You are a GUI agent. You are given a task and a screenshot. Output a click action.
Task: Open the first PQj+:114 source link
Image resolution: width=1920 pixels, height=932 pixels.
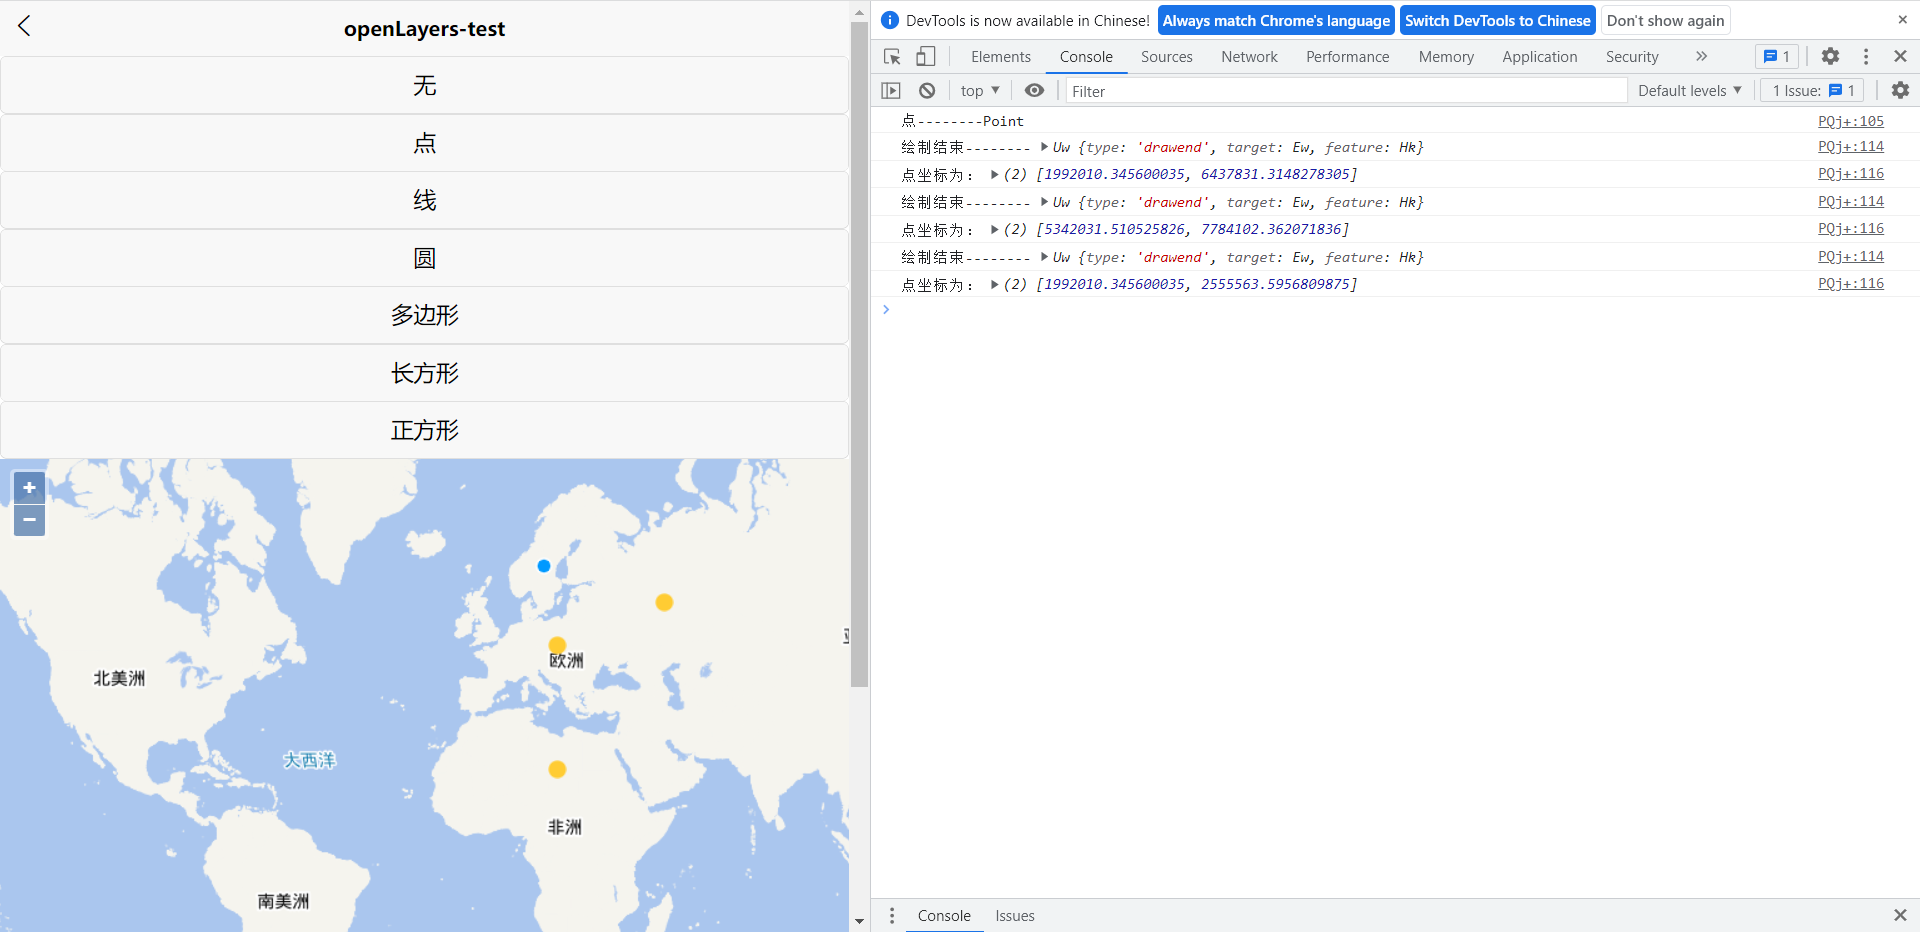(x=1850, y=146)
